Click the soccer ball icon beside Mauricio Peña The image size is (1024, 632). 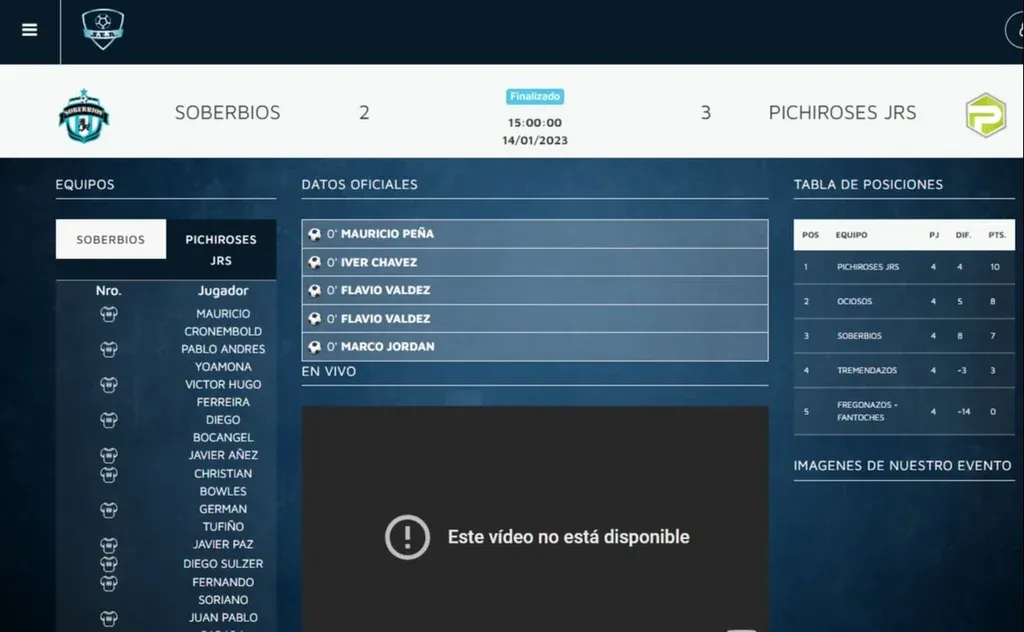pos(315,234)
